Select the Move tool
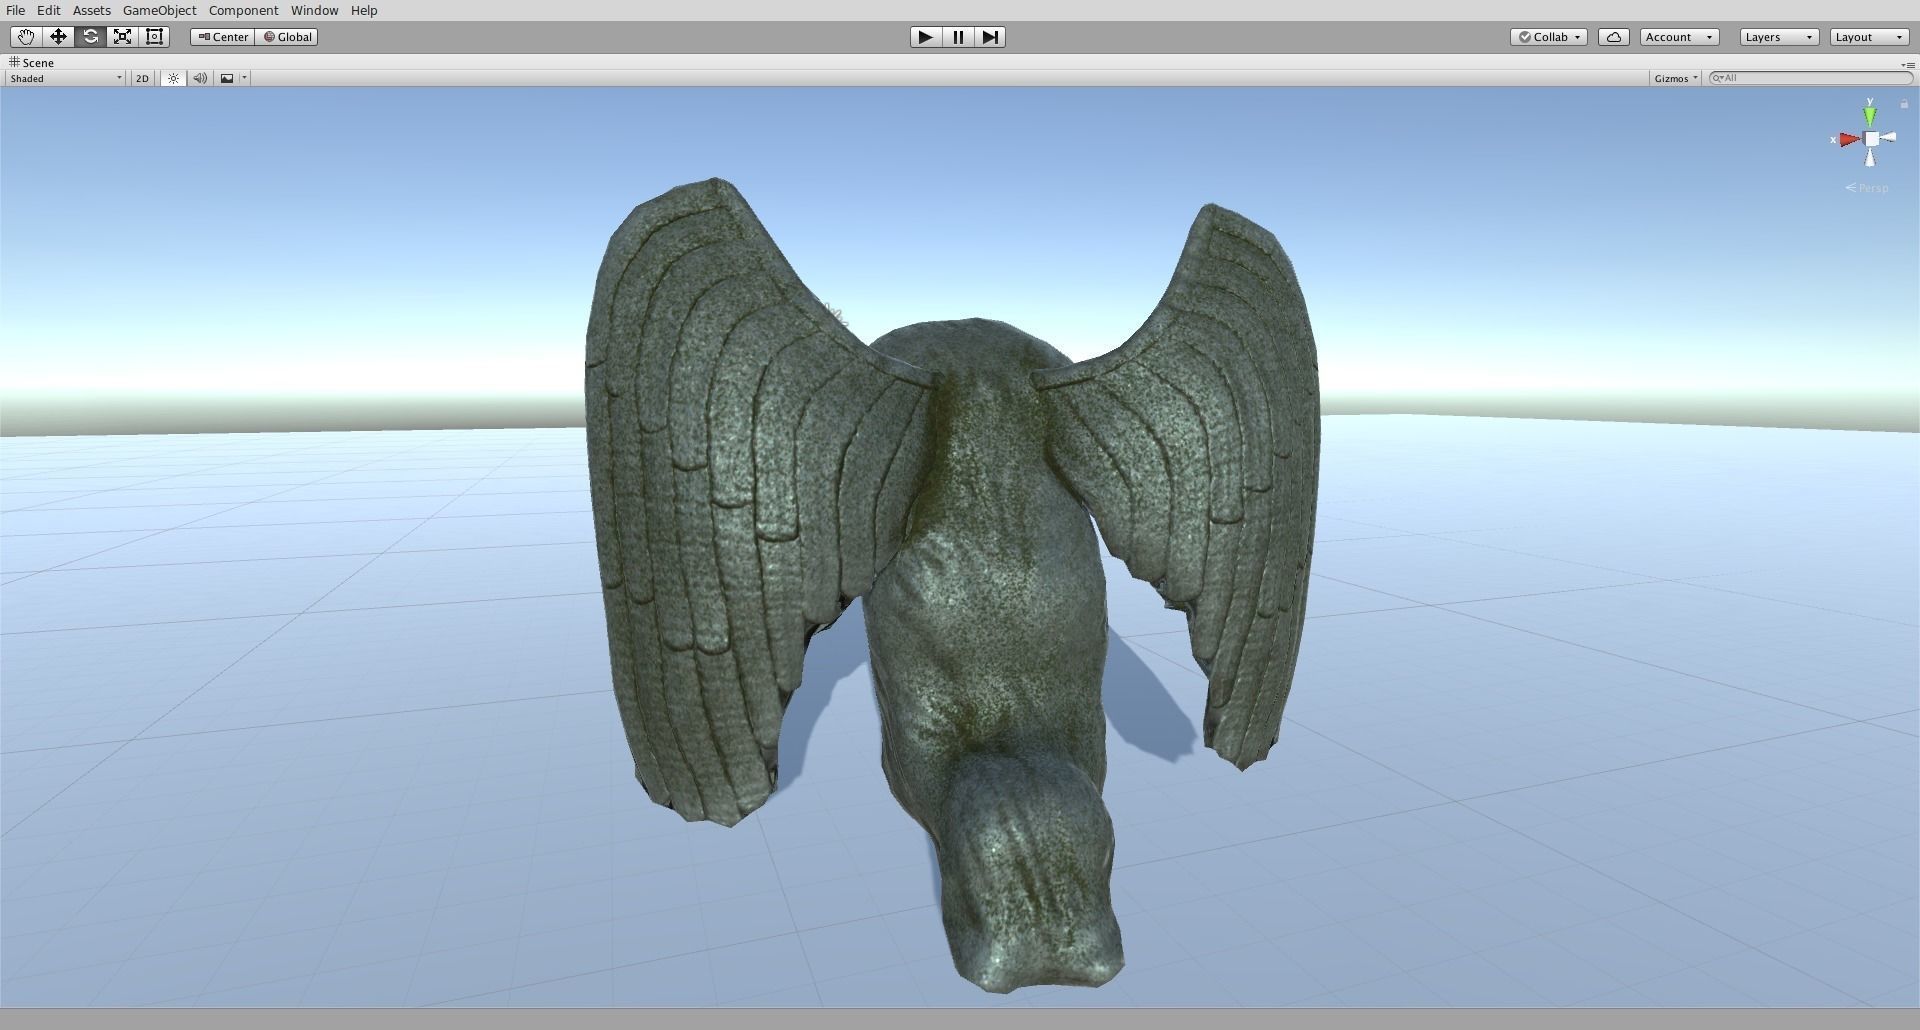Viewport: 1920px width, 1030px height. (x=58, y=37)
